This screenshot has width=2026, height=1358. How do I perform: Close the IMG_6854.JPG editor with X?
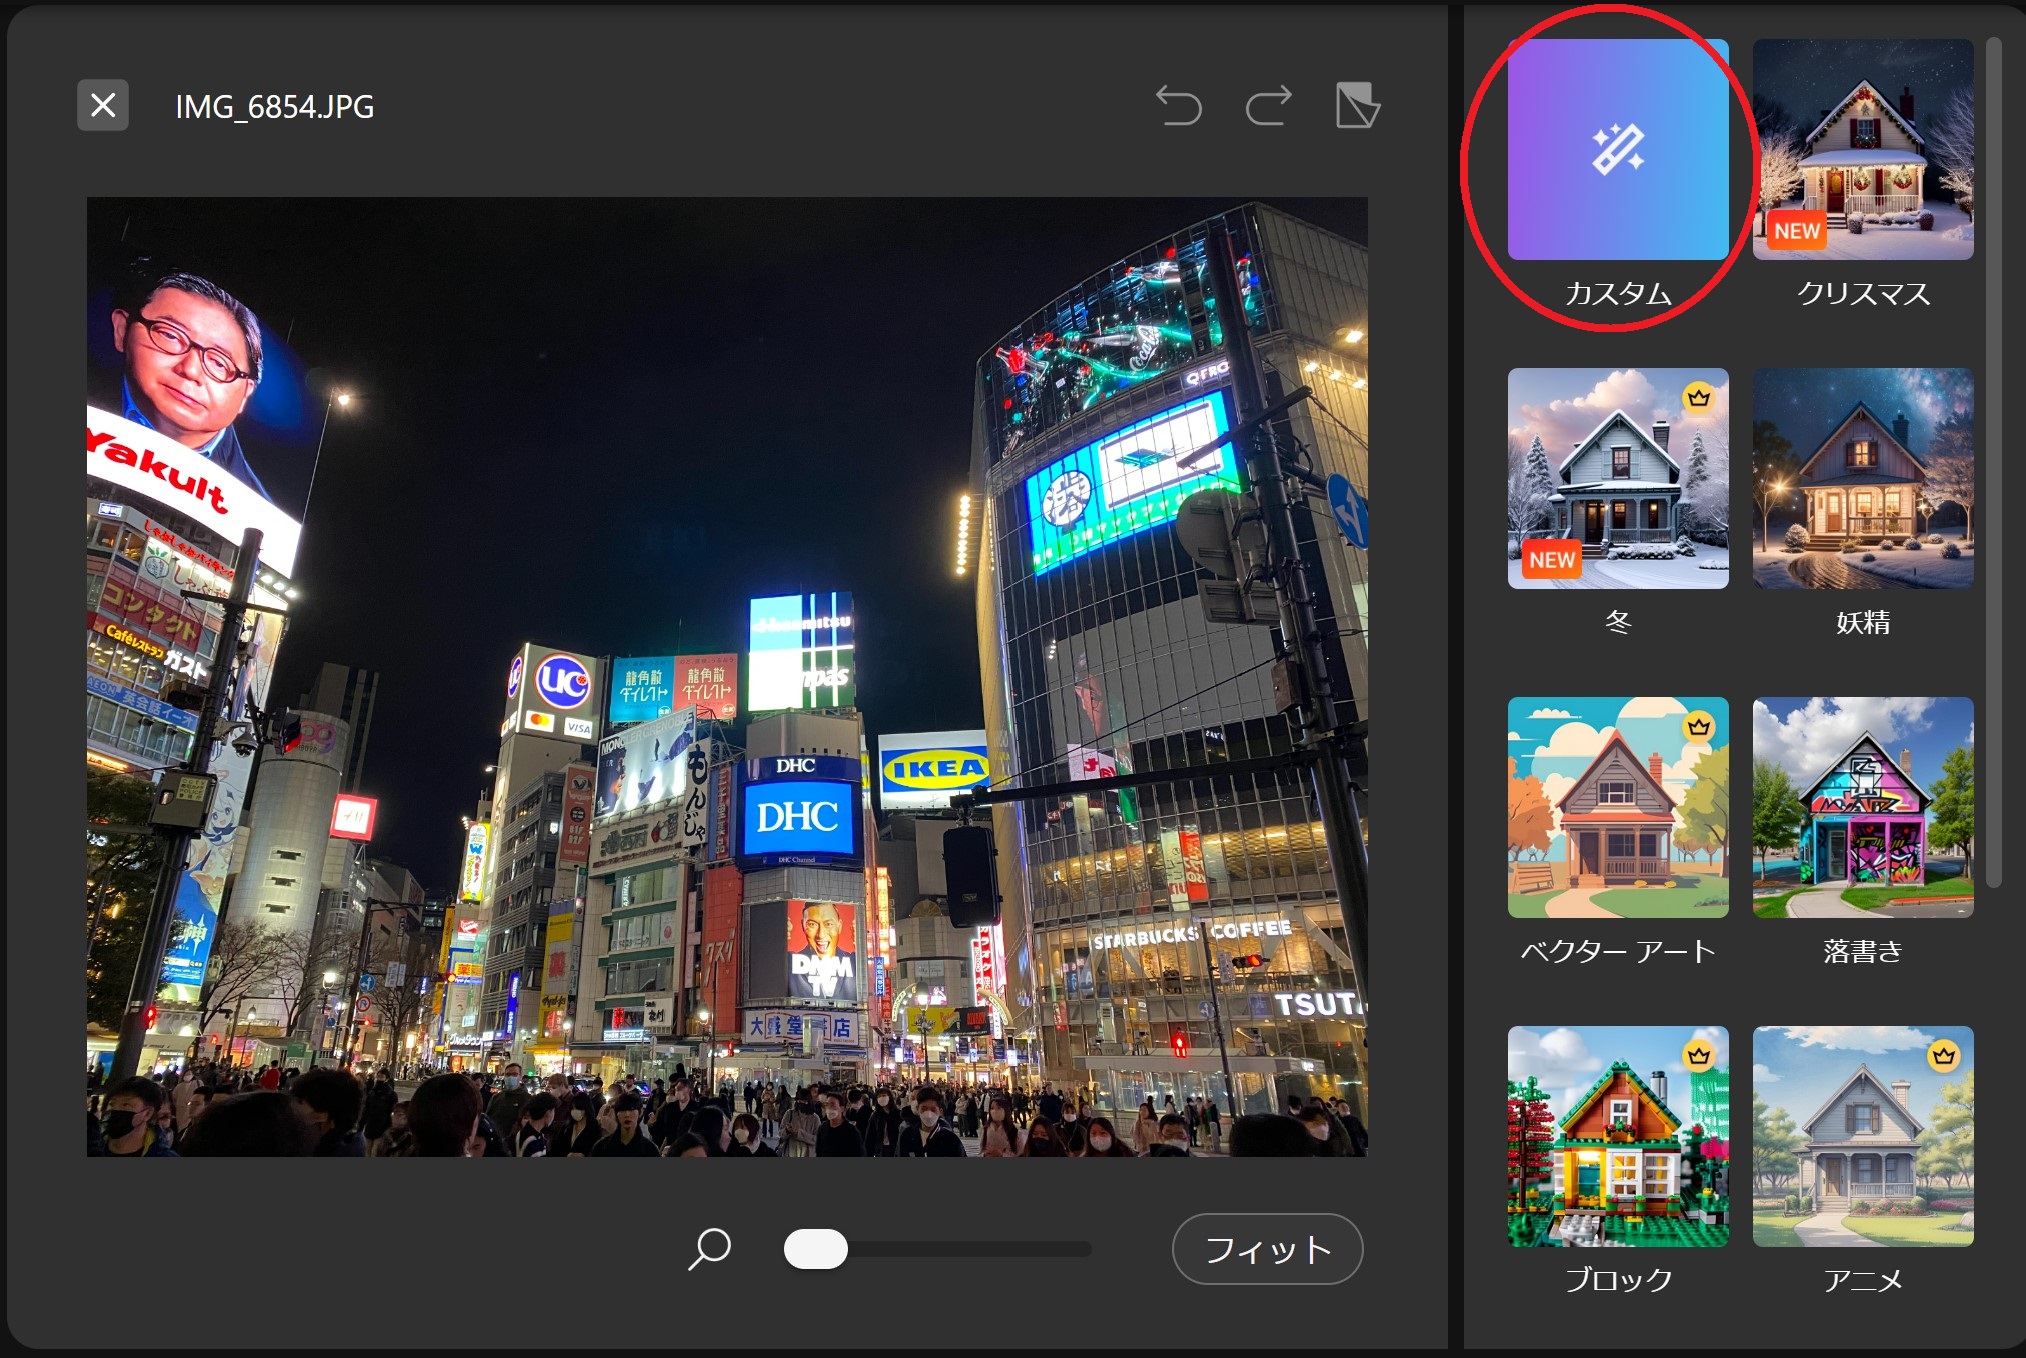(103, 105)
